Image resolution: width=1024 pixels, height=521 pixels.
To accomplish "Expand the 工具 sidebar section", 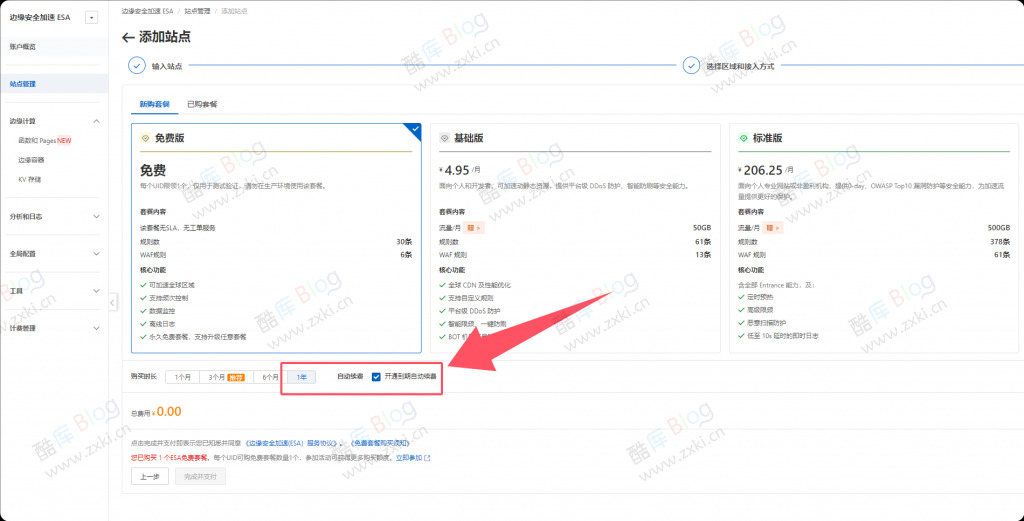I will [97, 291].
